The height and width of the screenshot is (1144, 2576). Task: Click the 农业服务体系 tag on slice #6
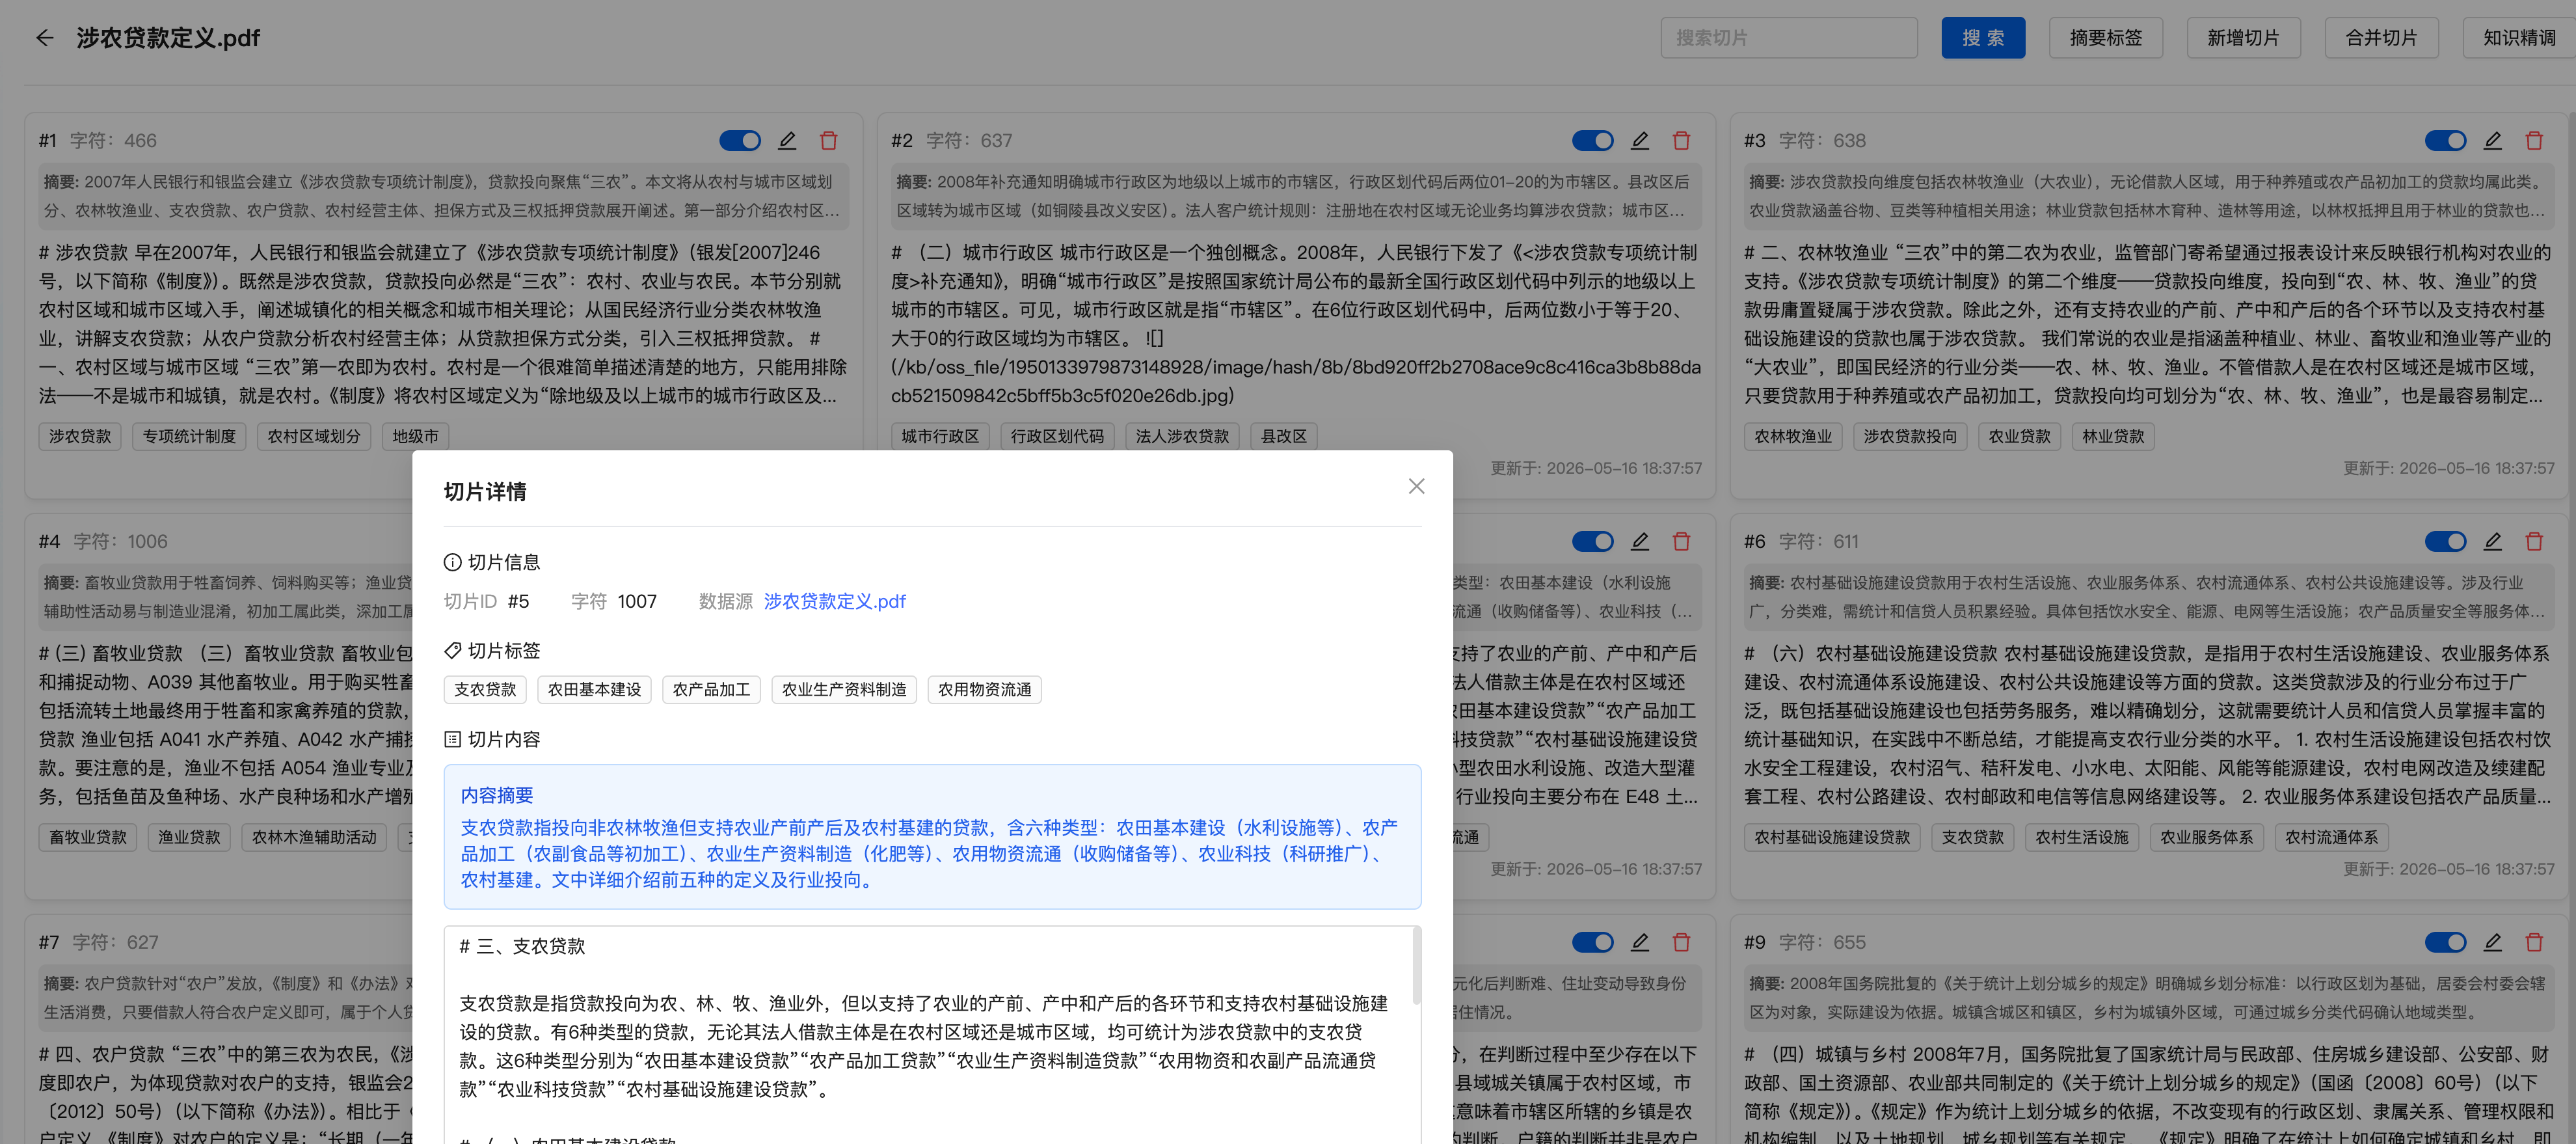pyautogui.click(x=2207, y=838)
